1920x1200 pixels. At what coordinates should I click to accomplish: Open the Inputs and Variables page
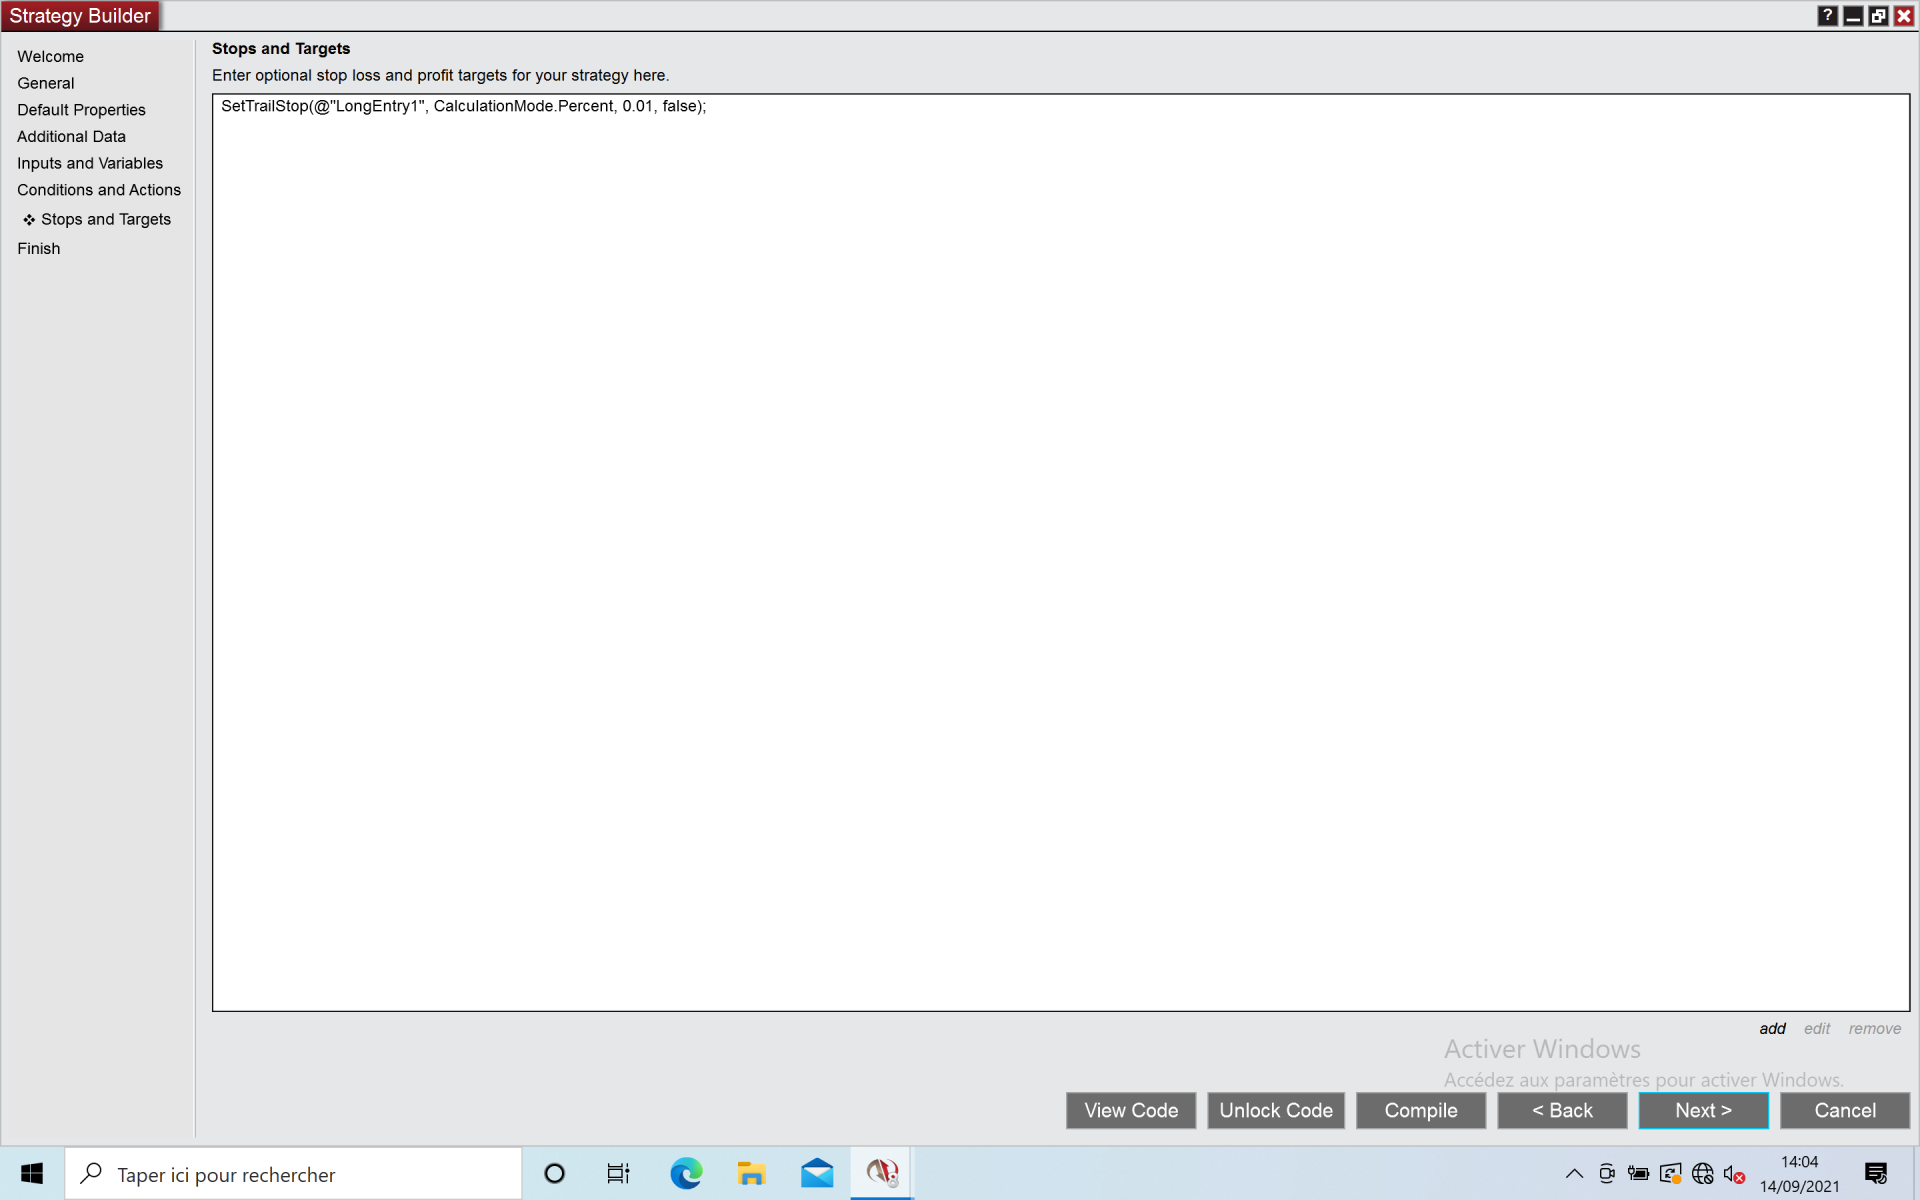(x=90, y=163)
